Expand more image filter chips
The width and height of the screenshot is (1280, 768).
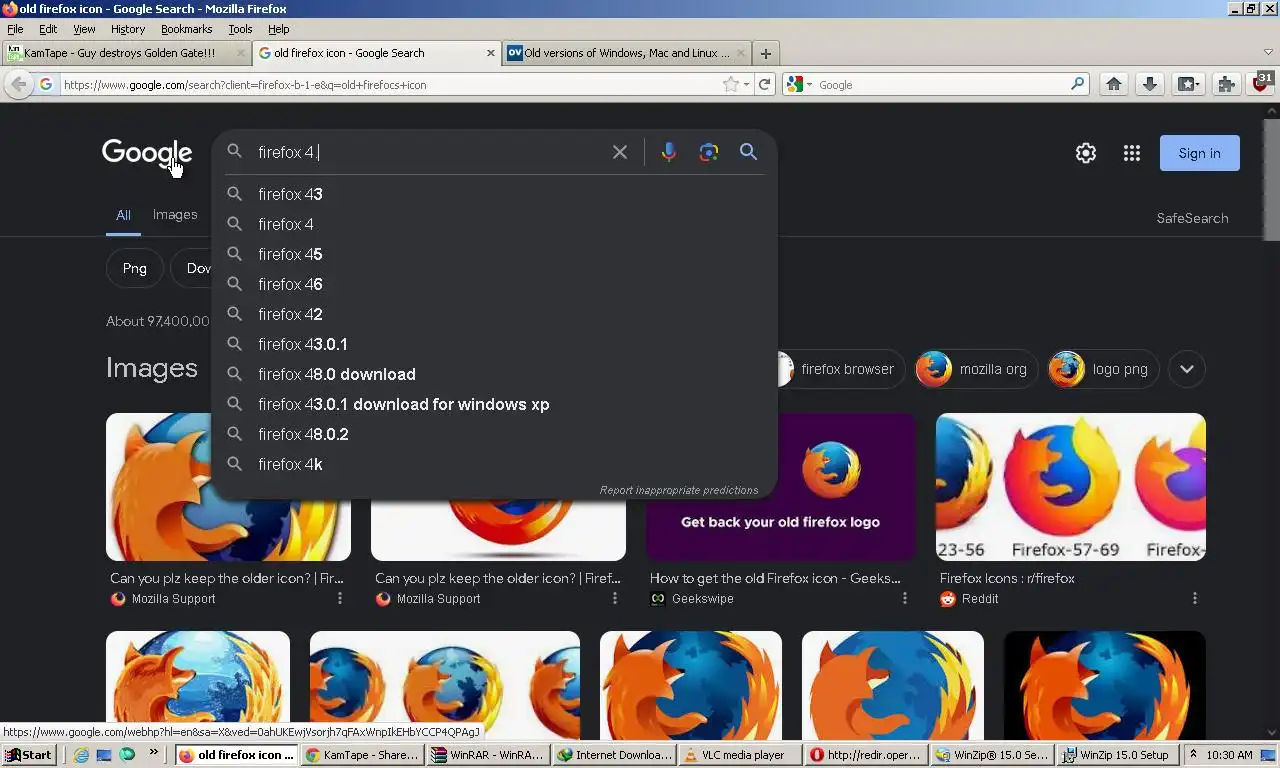click(1187, 369)
